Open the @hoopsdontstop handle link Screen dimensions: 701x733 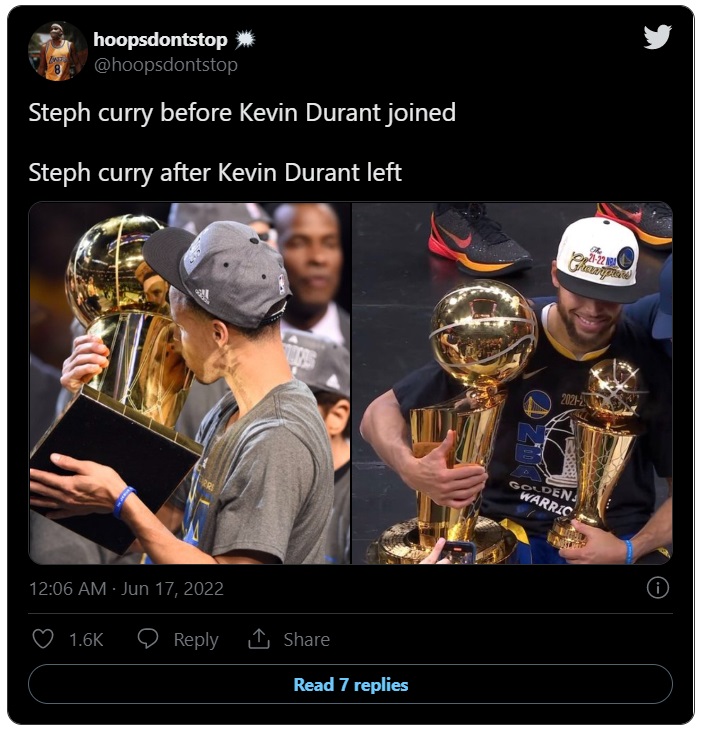(166, 65)
